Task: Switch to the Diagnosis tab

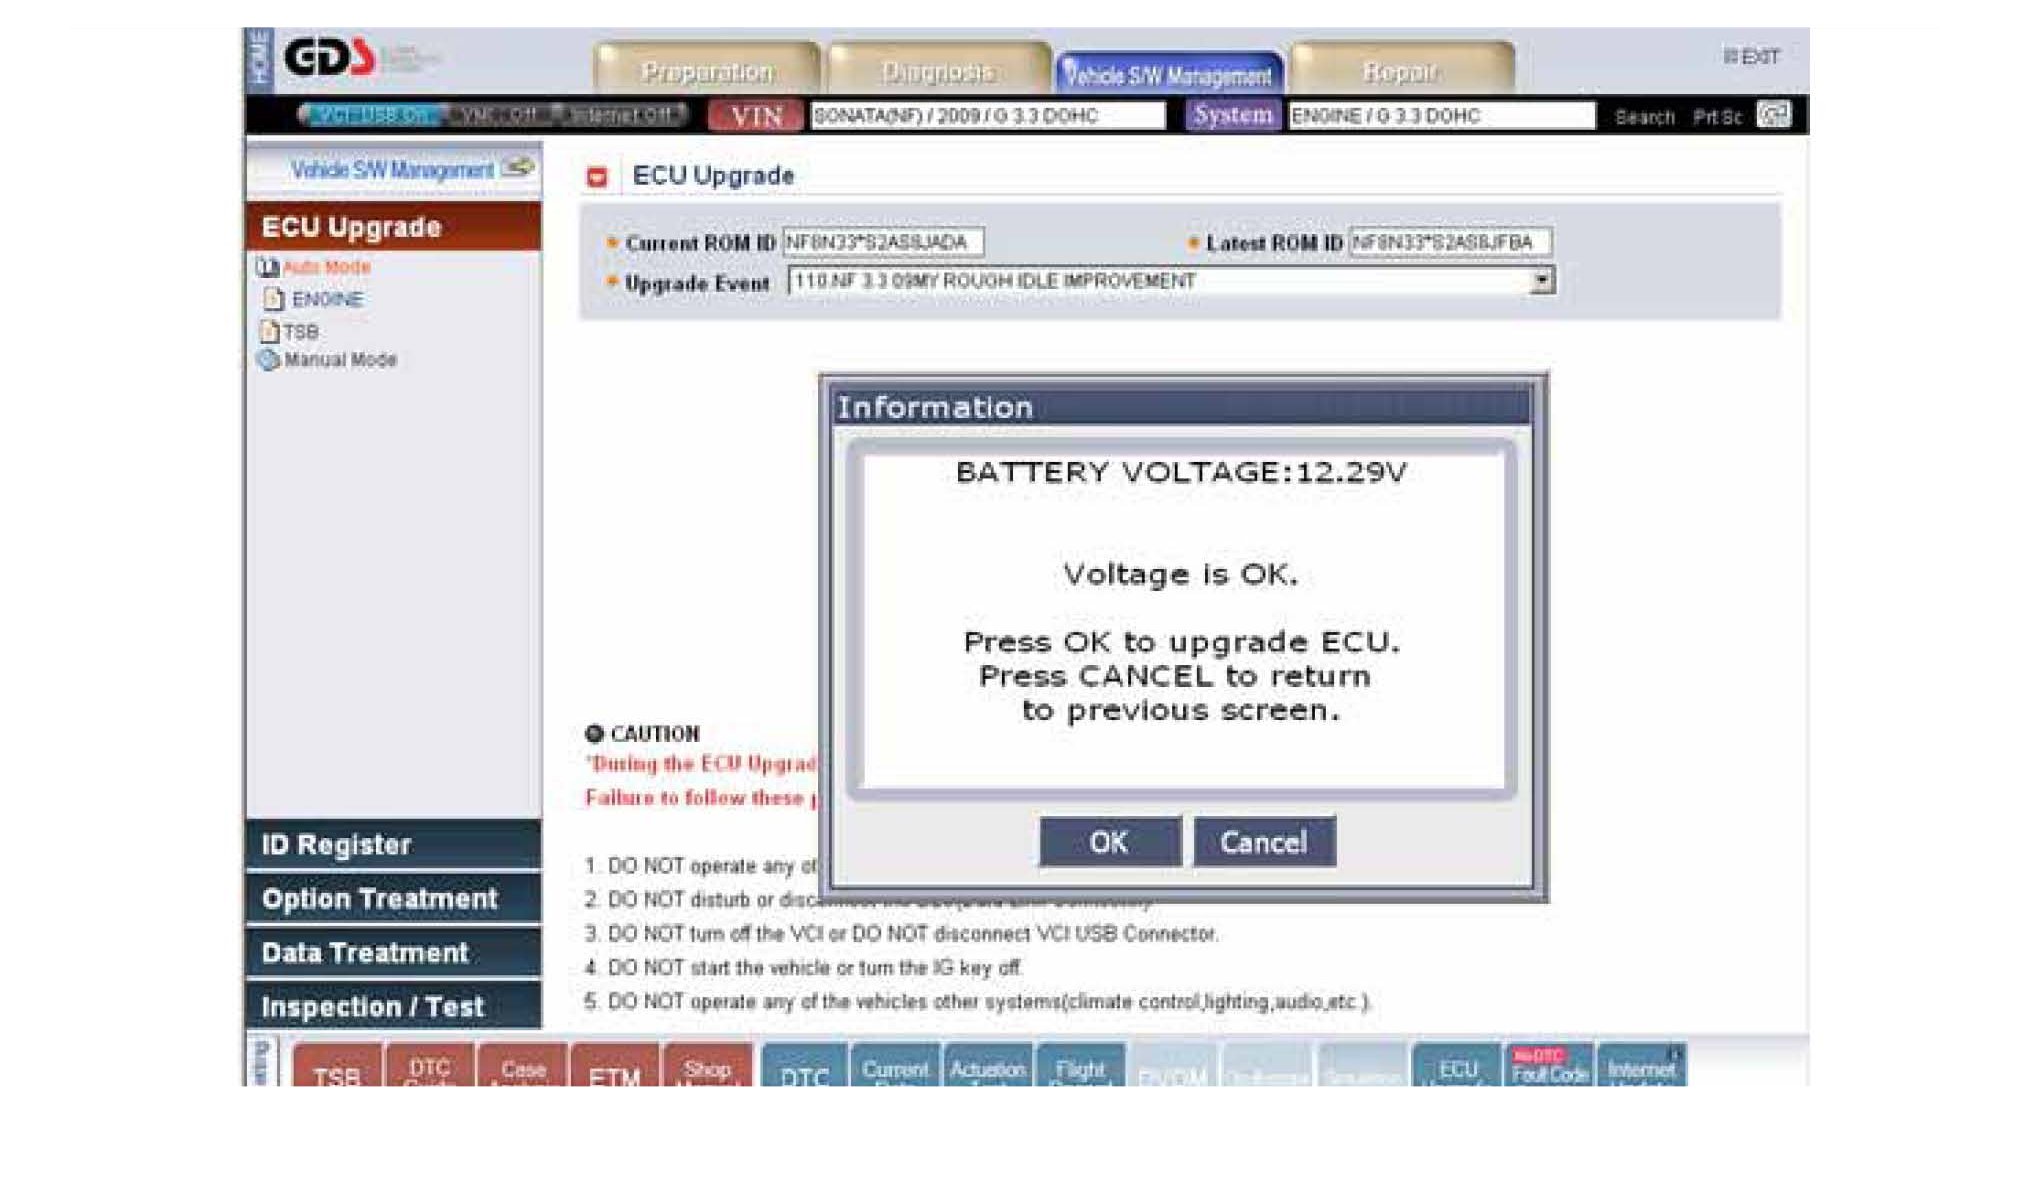Action: click(938, 71)
